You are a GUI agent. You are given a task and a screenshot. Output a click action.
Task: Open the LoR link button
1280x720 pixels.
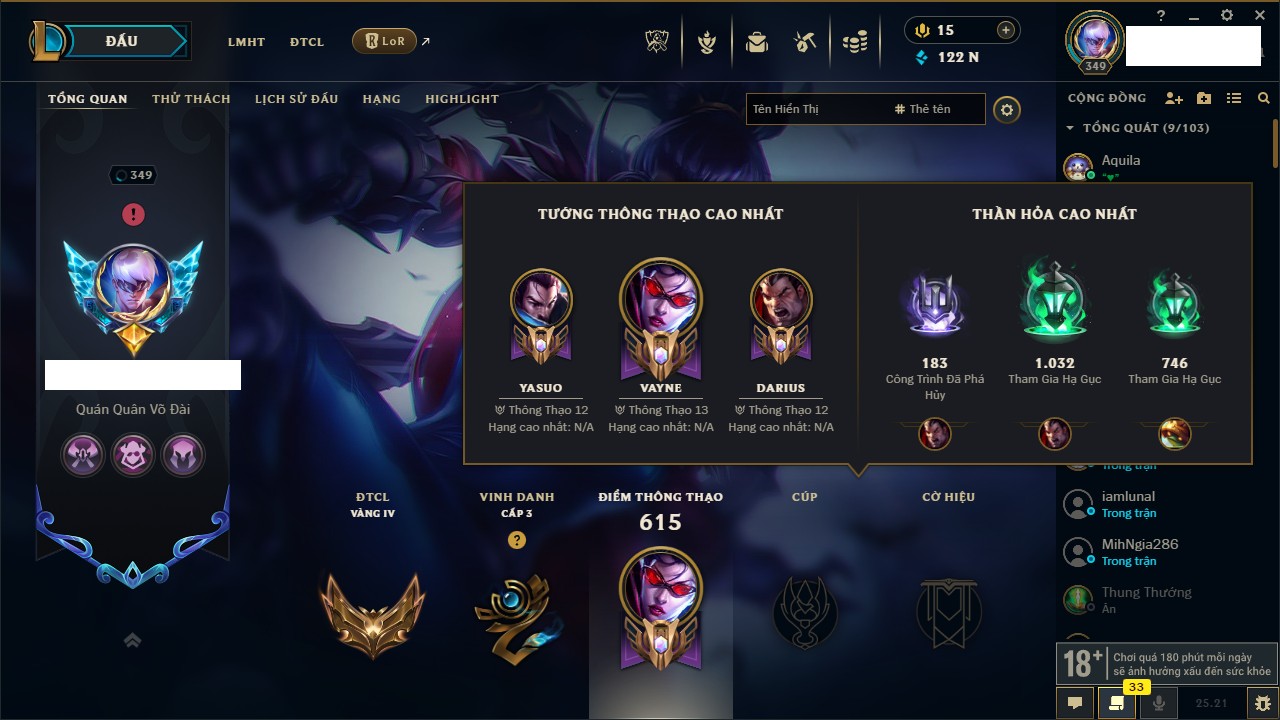tap(385, 41)
